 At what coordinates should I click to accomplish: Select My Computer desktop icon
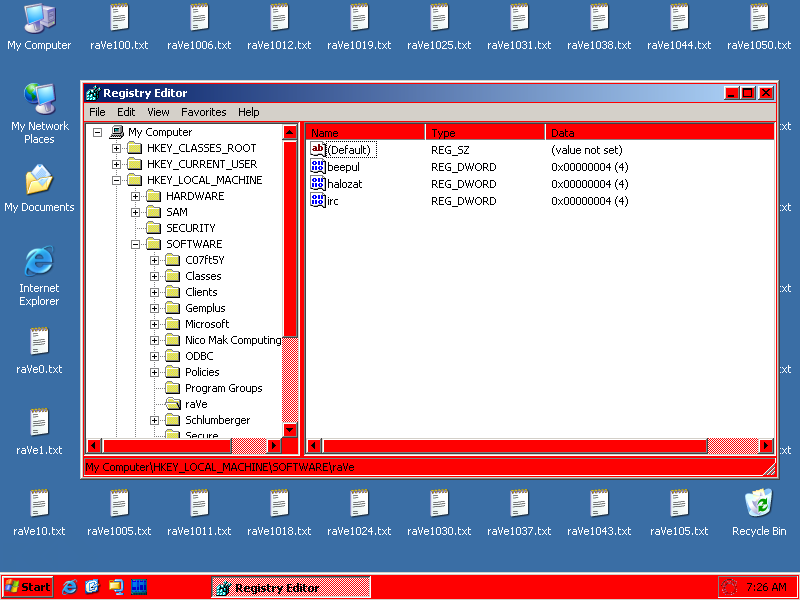[x=39, y=27]
